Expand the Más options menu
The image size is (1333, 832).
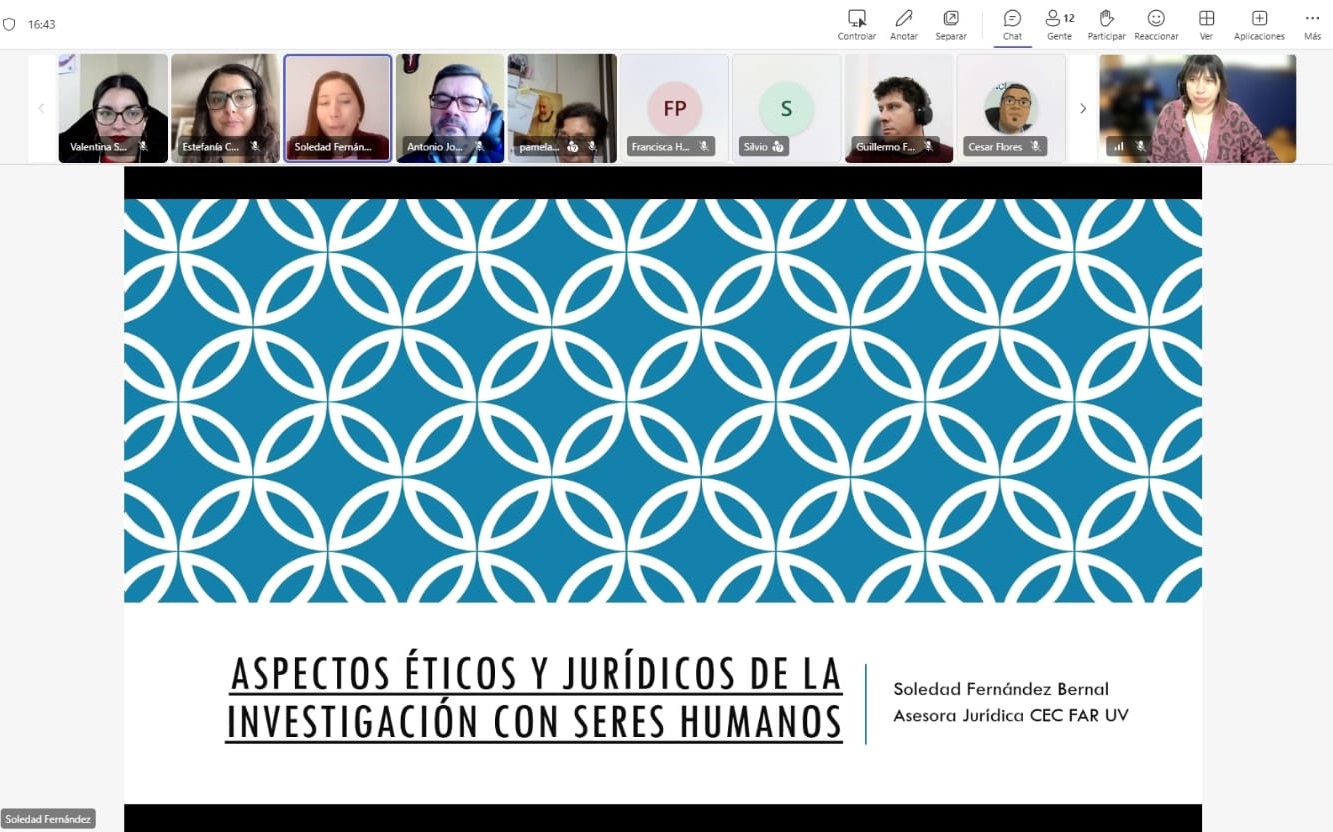click(x=1312, y=25)
